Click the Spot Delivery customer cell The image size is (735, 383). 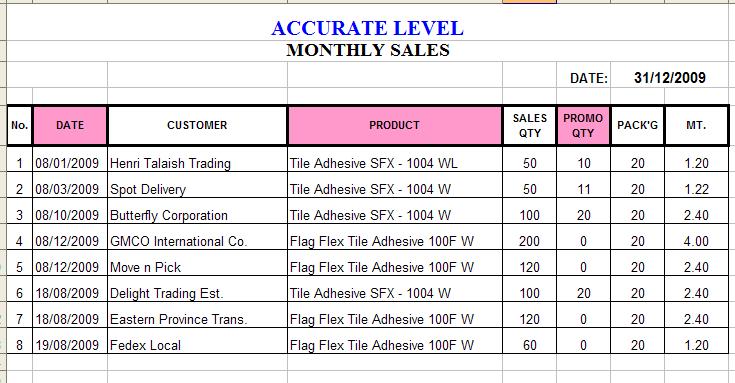click(x=197, y=189)
